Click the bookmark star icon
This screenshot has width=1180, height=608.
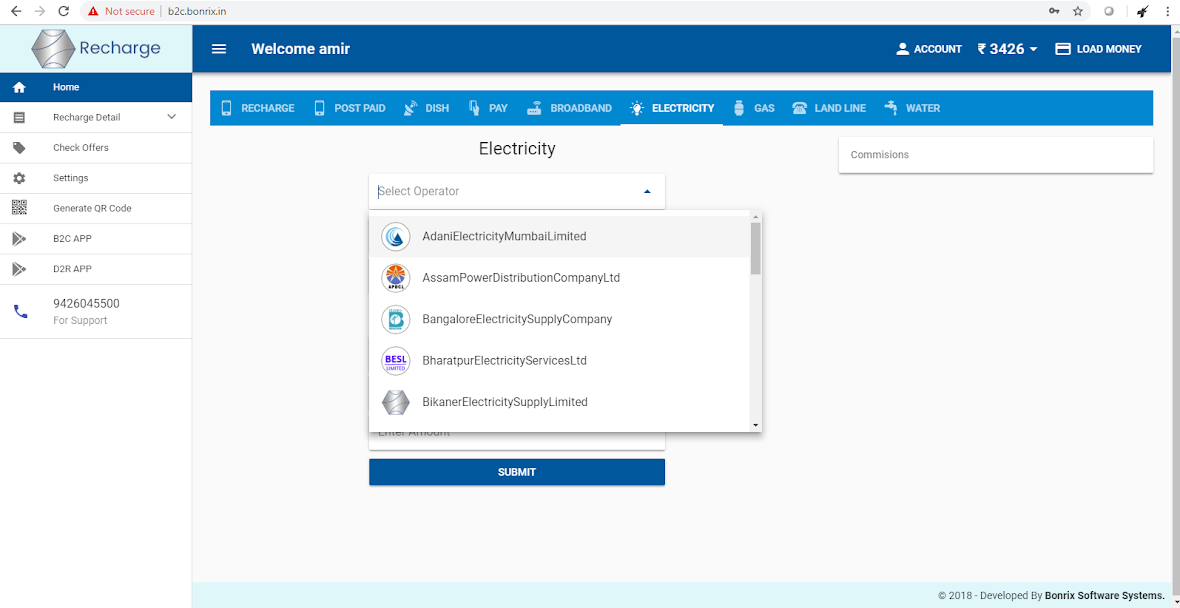click(1078, 11)
